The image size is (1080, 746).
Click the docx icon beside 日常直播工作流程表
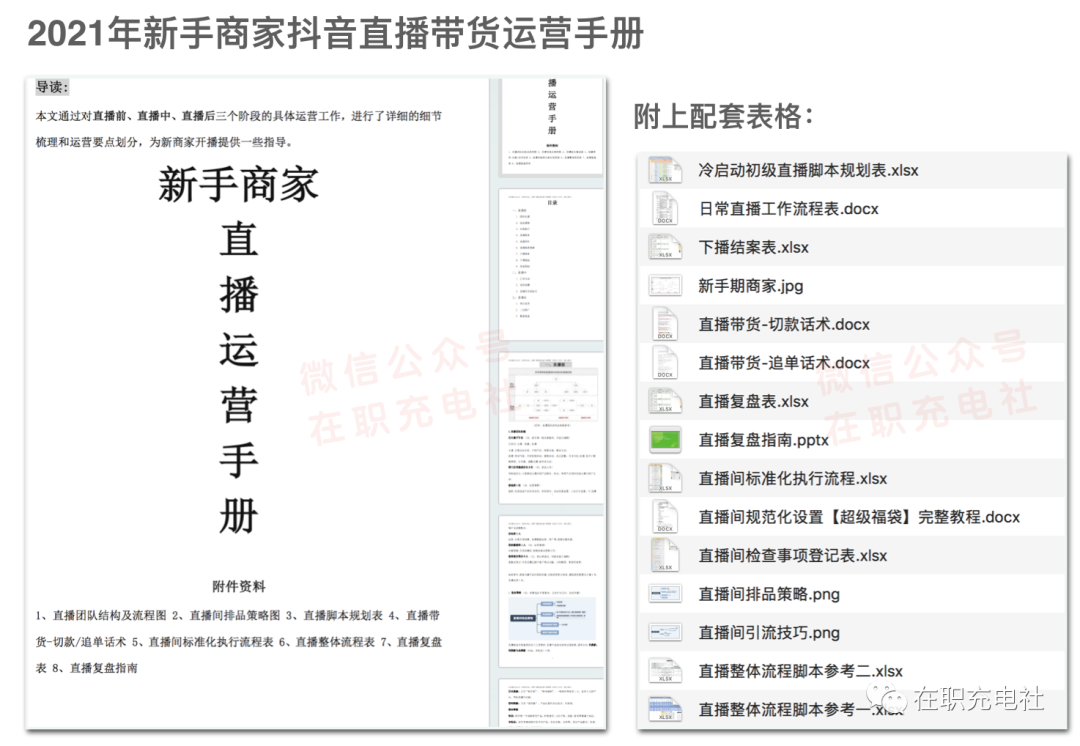tap(665, 209)
